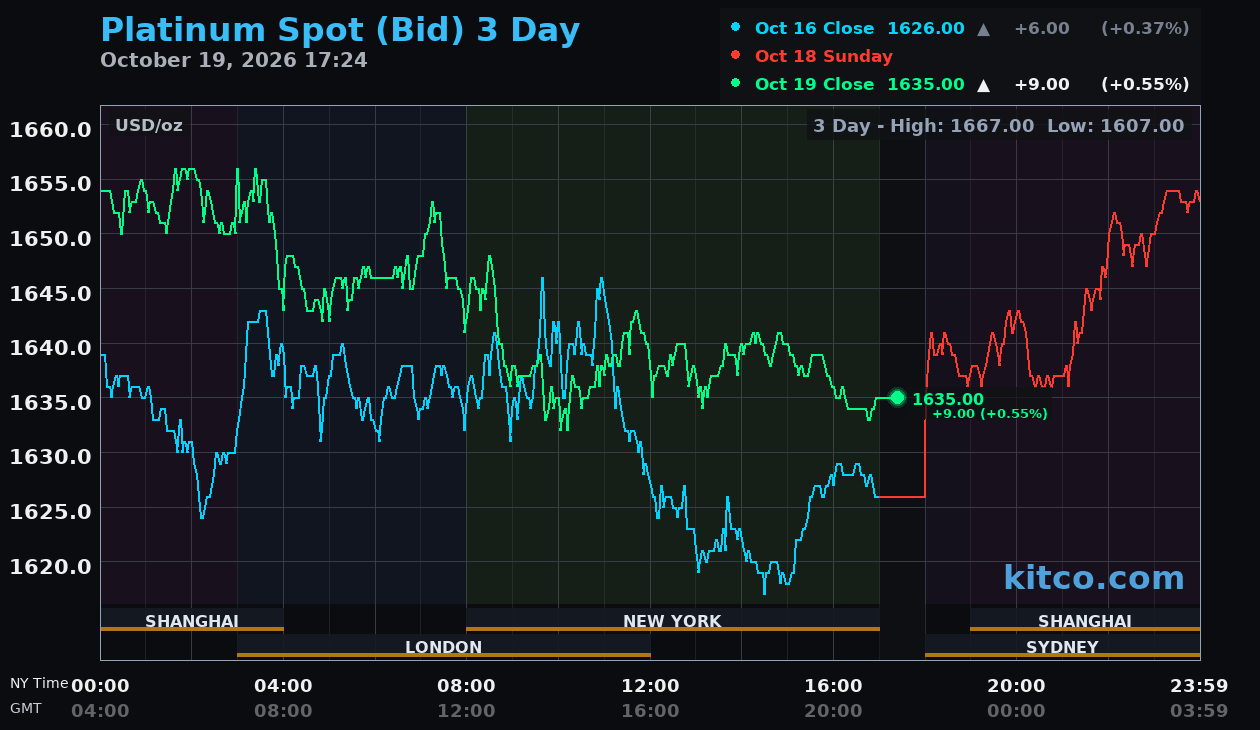
Task: Click the Platinum Spot (Bid) 3 Day title
Action: click(x=340, y=31)
